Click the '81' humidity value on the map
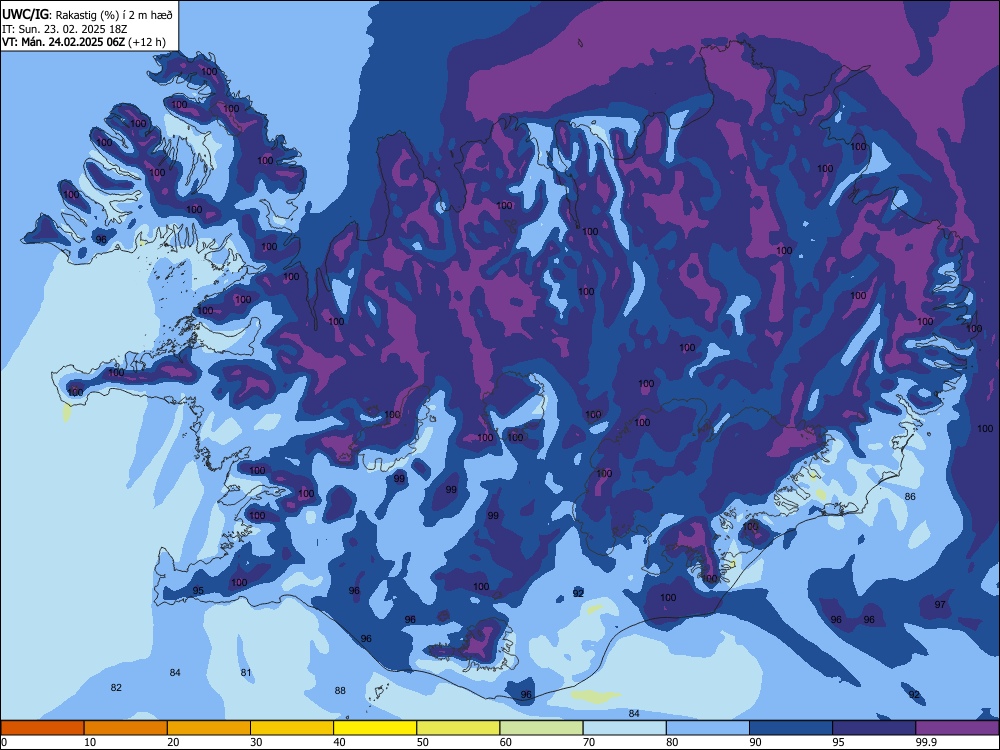This screenshot has height=750, width=1000. pos(246,672)
